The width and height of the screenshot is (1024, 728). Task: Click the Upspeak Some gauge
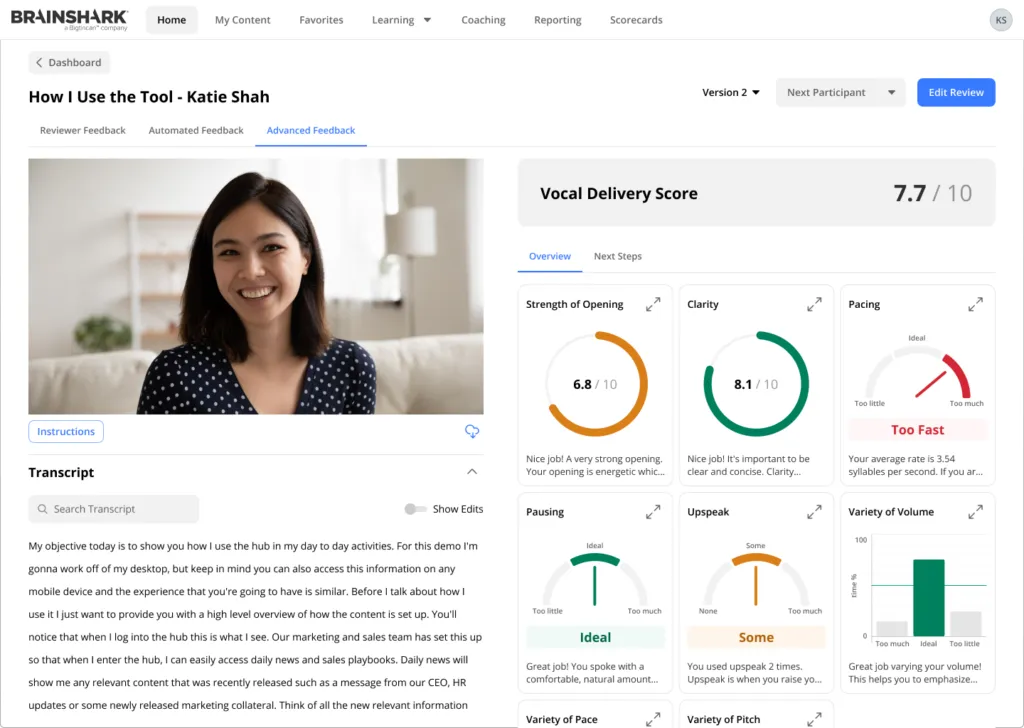756,580
